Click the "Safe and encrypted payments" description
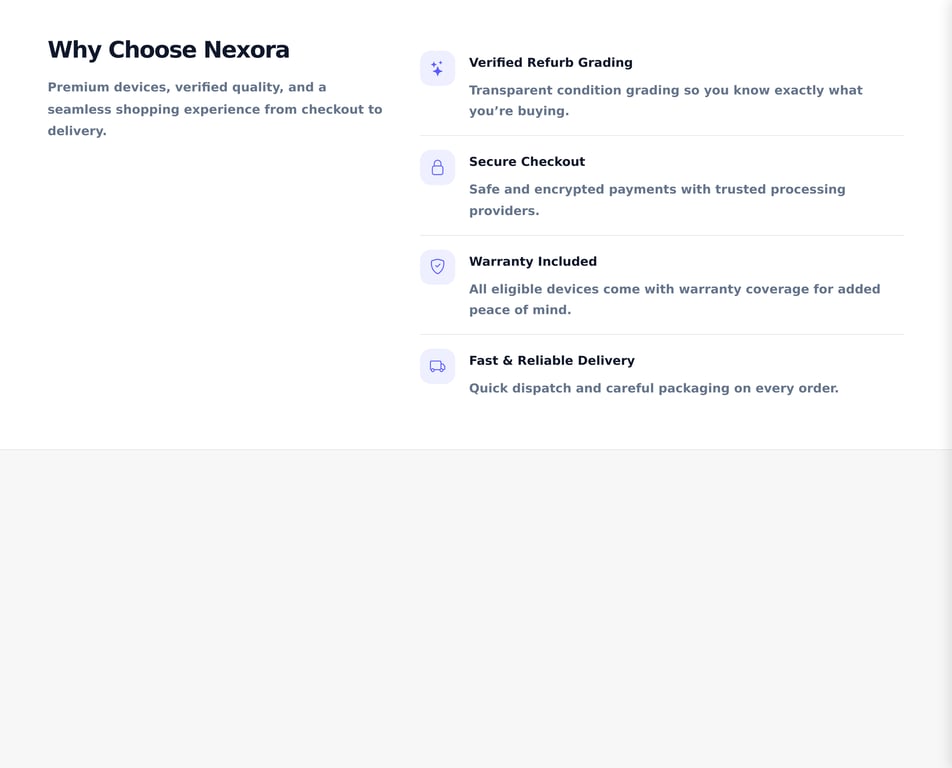 (657, 200)
